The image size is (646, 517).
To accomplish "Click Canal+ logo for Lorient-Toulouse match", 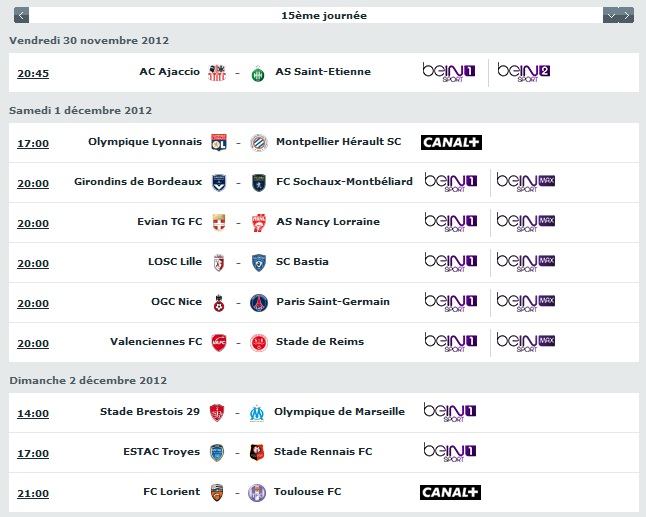I will [450, 492].
